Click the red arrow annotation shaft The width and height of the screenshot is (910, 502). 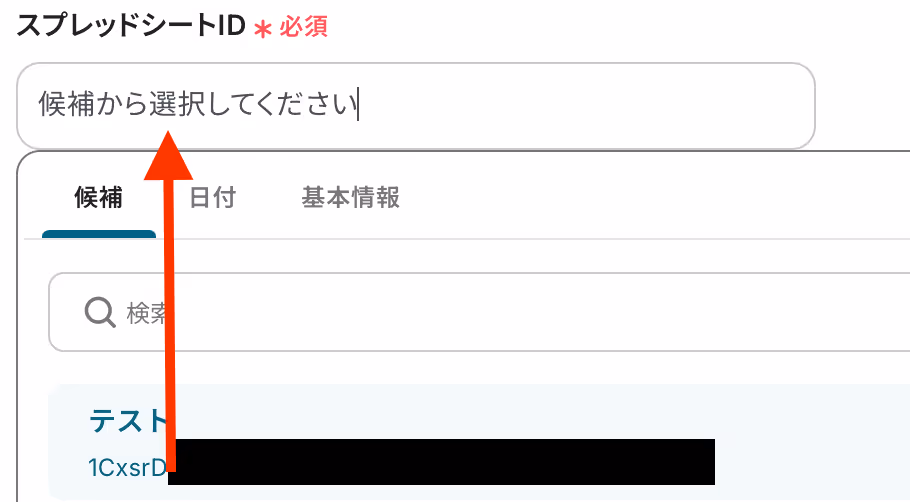pos(169,325)
